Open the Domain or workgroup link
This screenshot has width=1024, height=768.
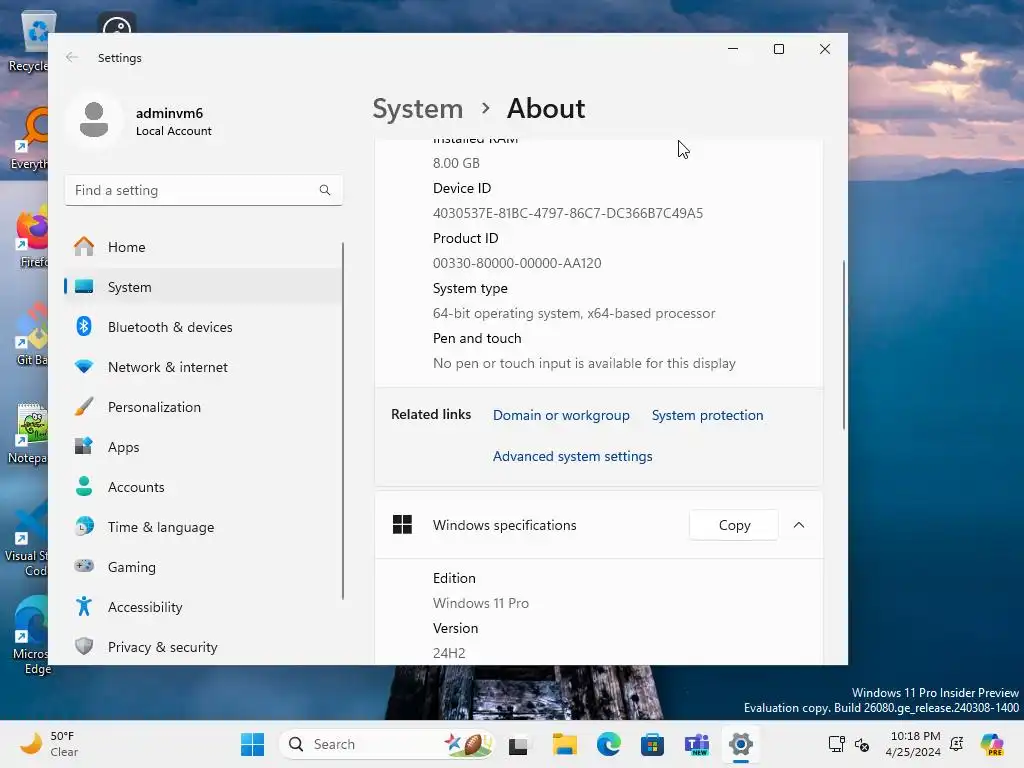(561, 415)
